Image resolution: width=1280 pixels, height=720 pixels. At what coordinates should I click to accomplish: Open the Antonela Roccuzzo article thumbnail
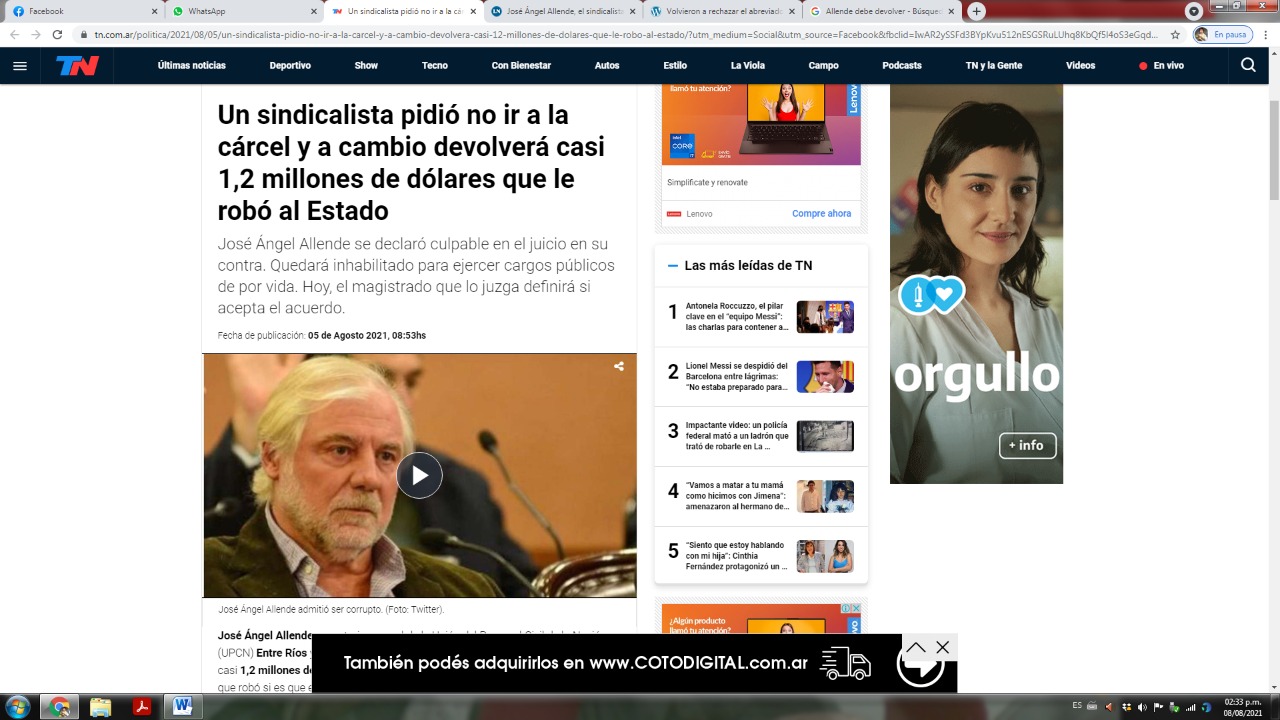pos(825,317)
